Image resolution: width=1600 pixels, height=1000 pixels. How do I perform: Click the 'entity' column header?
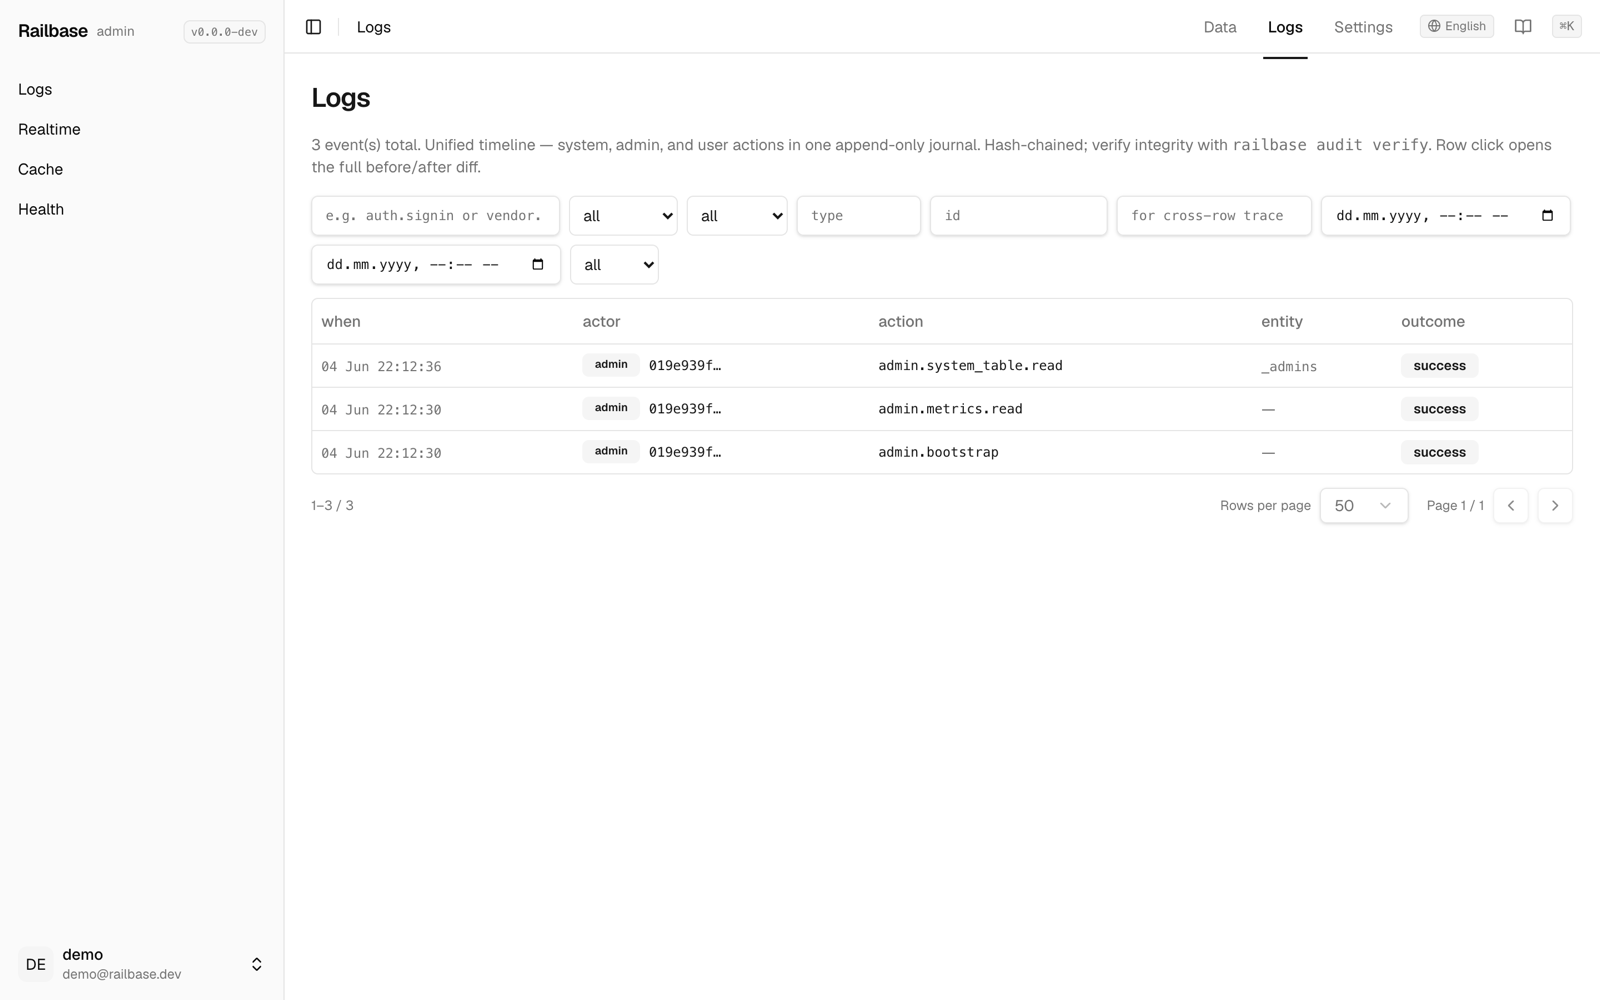[1282, 322]
